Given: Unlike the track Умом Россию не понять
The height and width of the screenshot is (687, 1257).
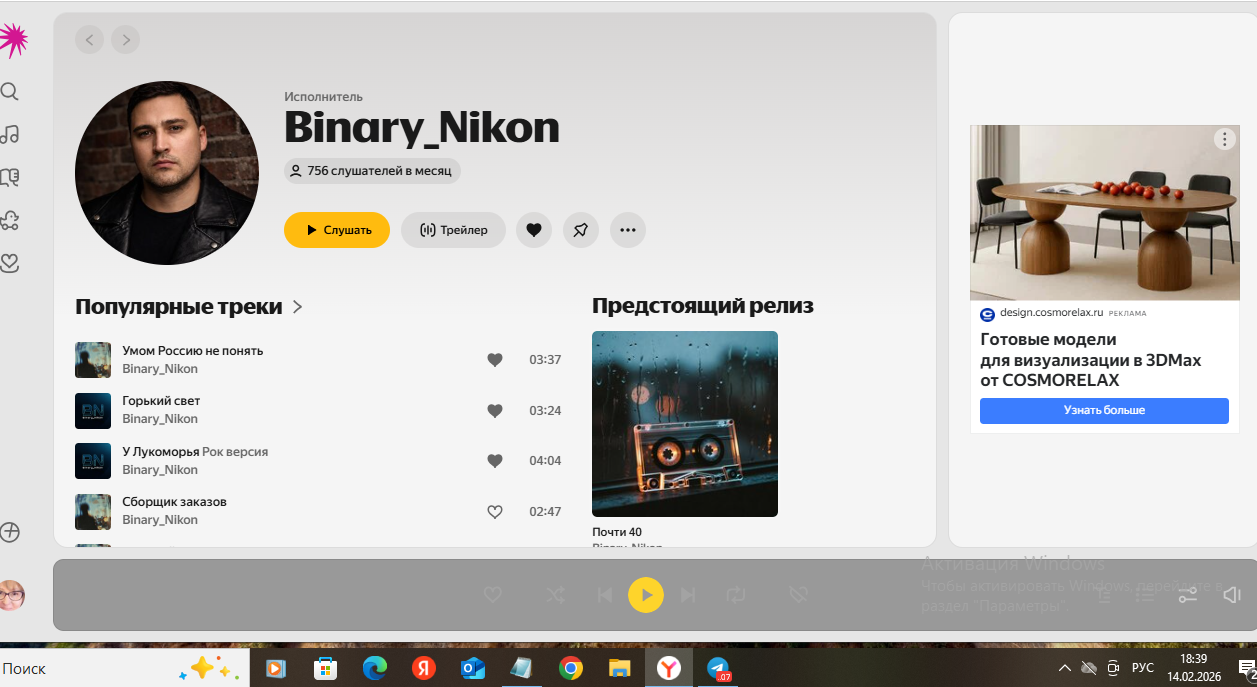Looking at the screenshot, I should pos(495,360).
